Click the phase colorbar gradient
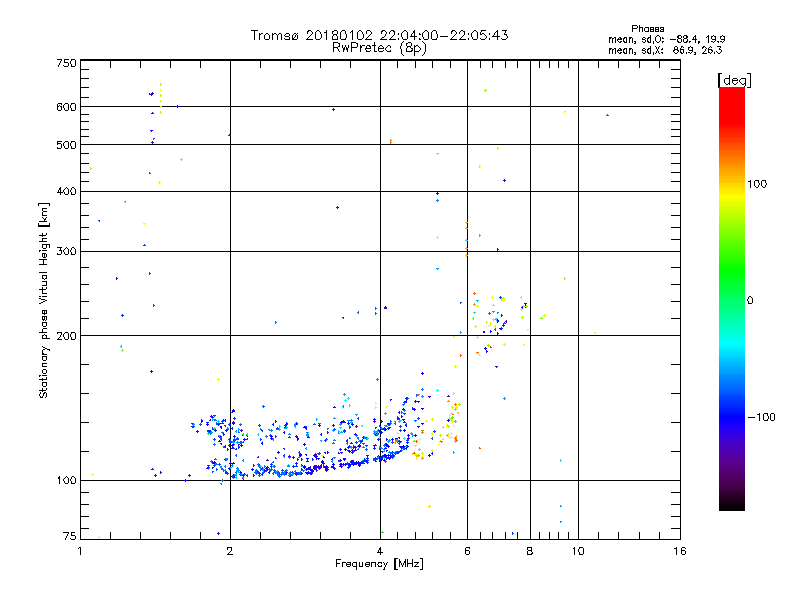800x600 pixels. coord(732,298)
